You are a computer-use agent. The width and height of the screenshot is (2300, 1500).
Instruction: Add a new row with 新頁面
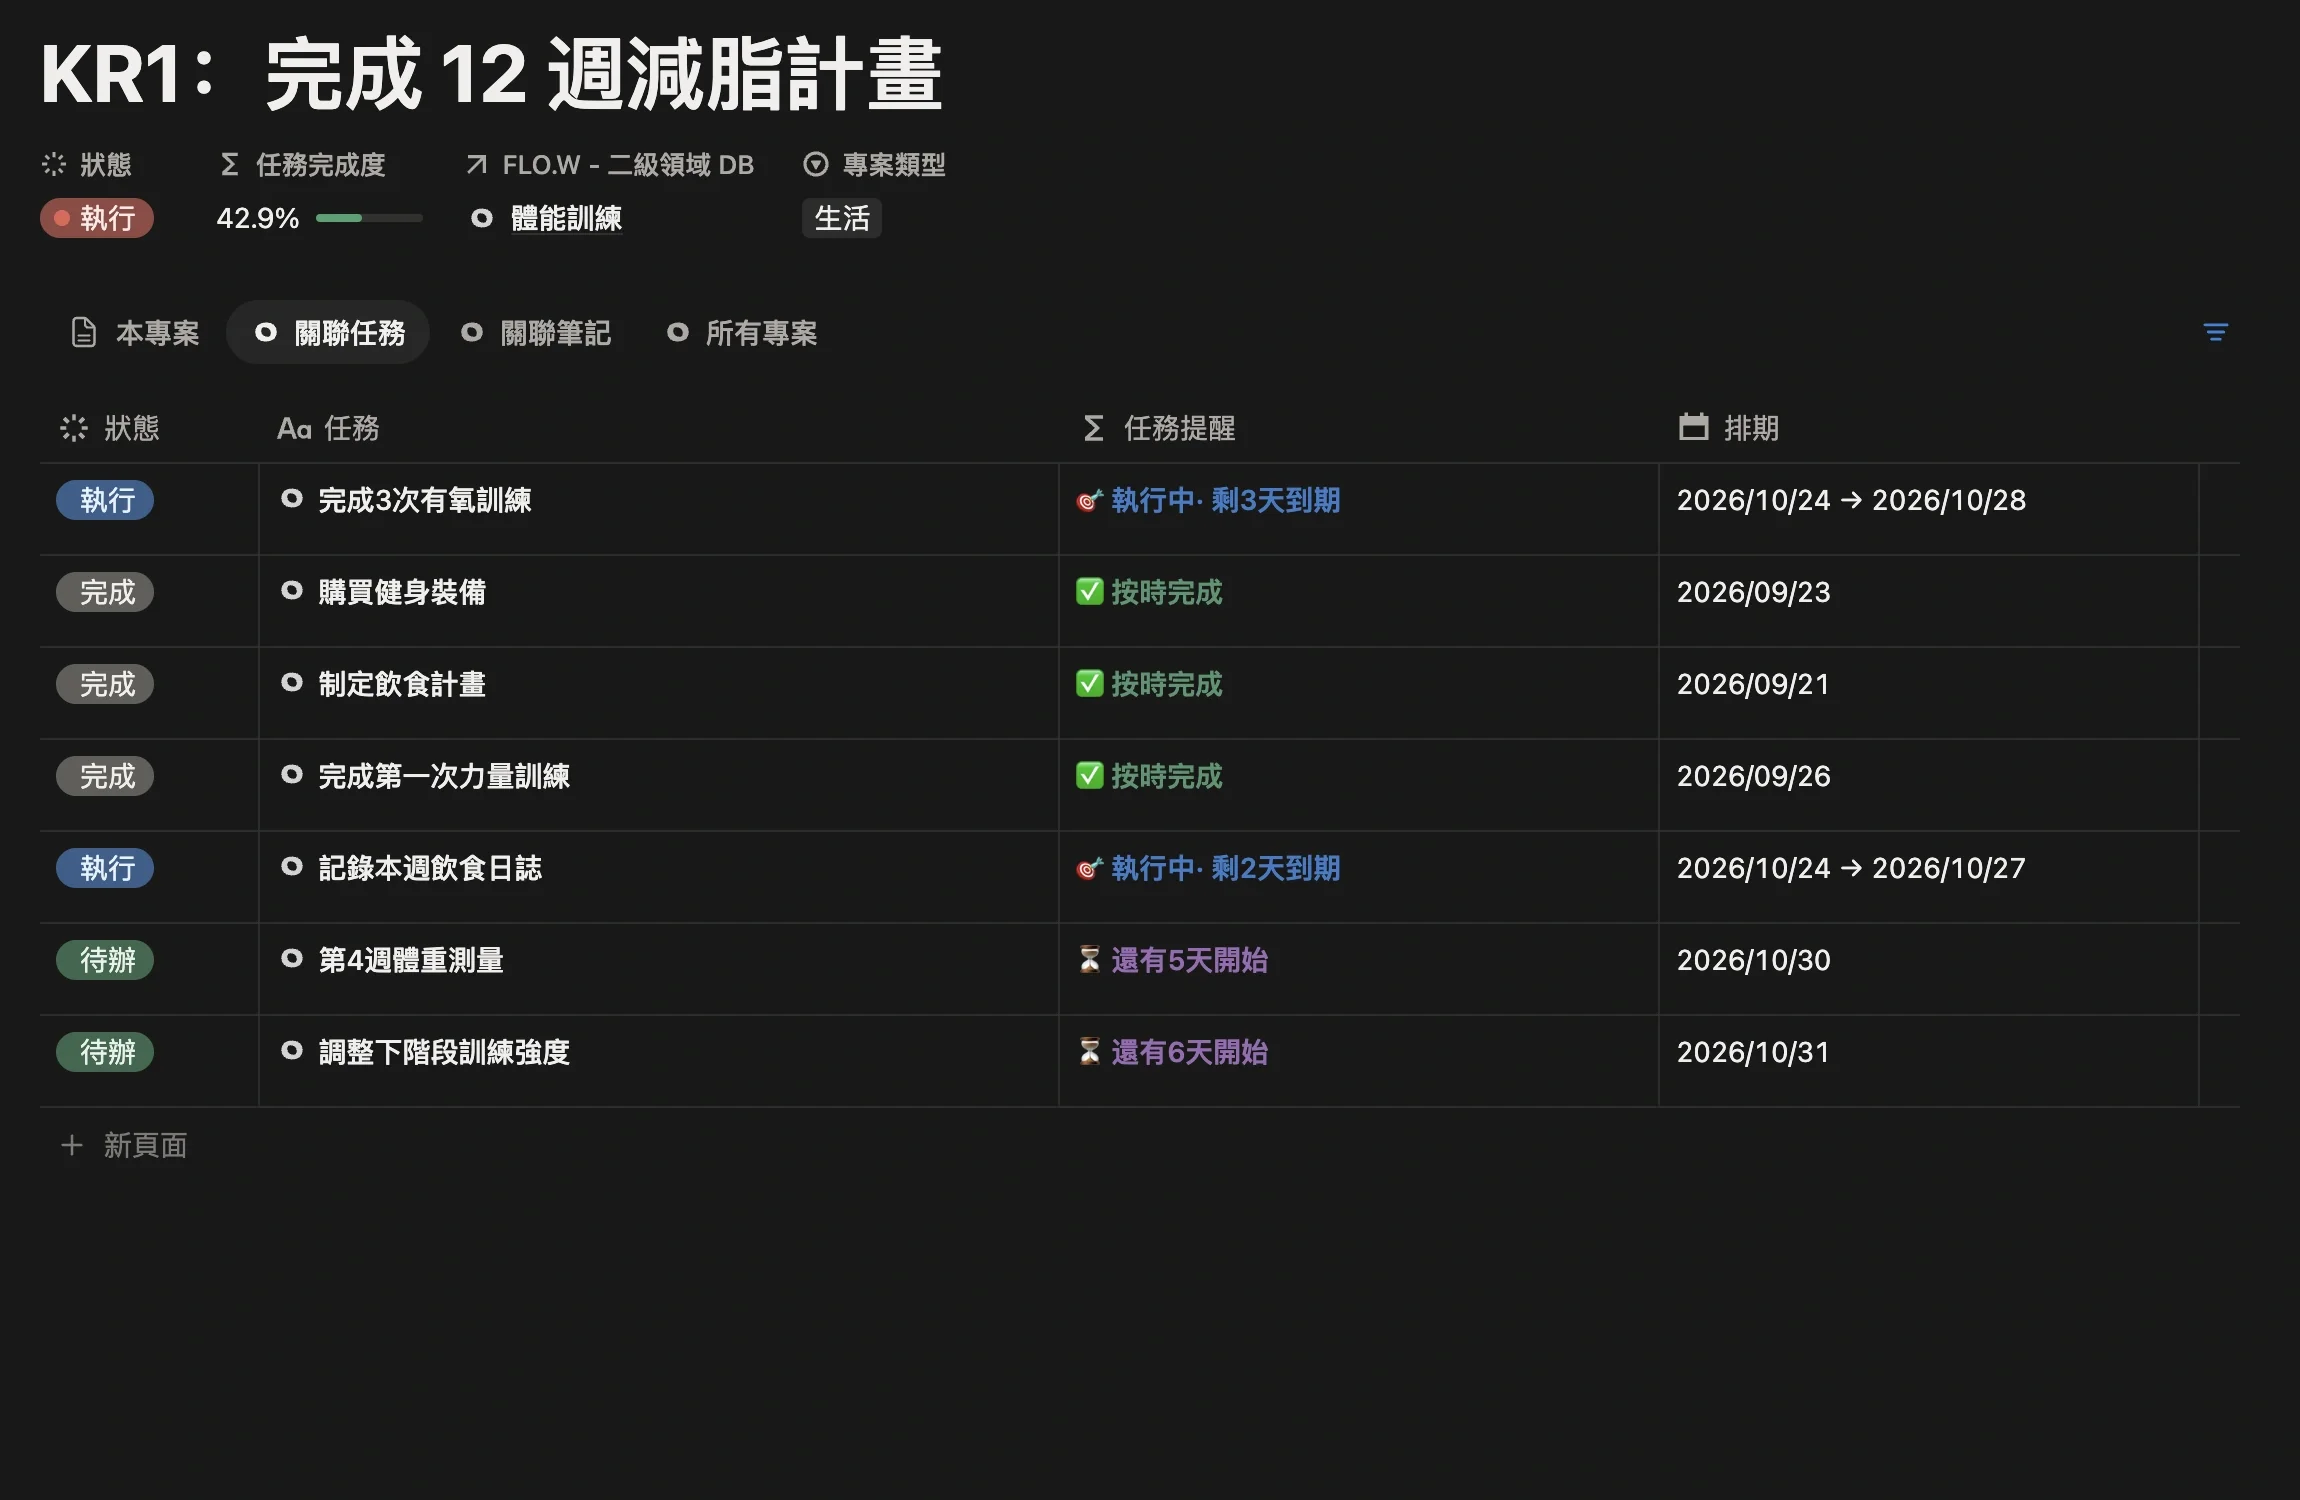point(124,1145)
